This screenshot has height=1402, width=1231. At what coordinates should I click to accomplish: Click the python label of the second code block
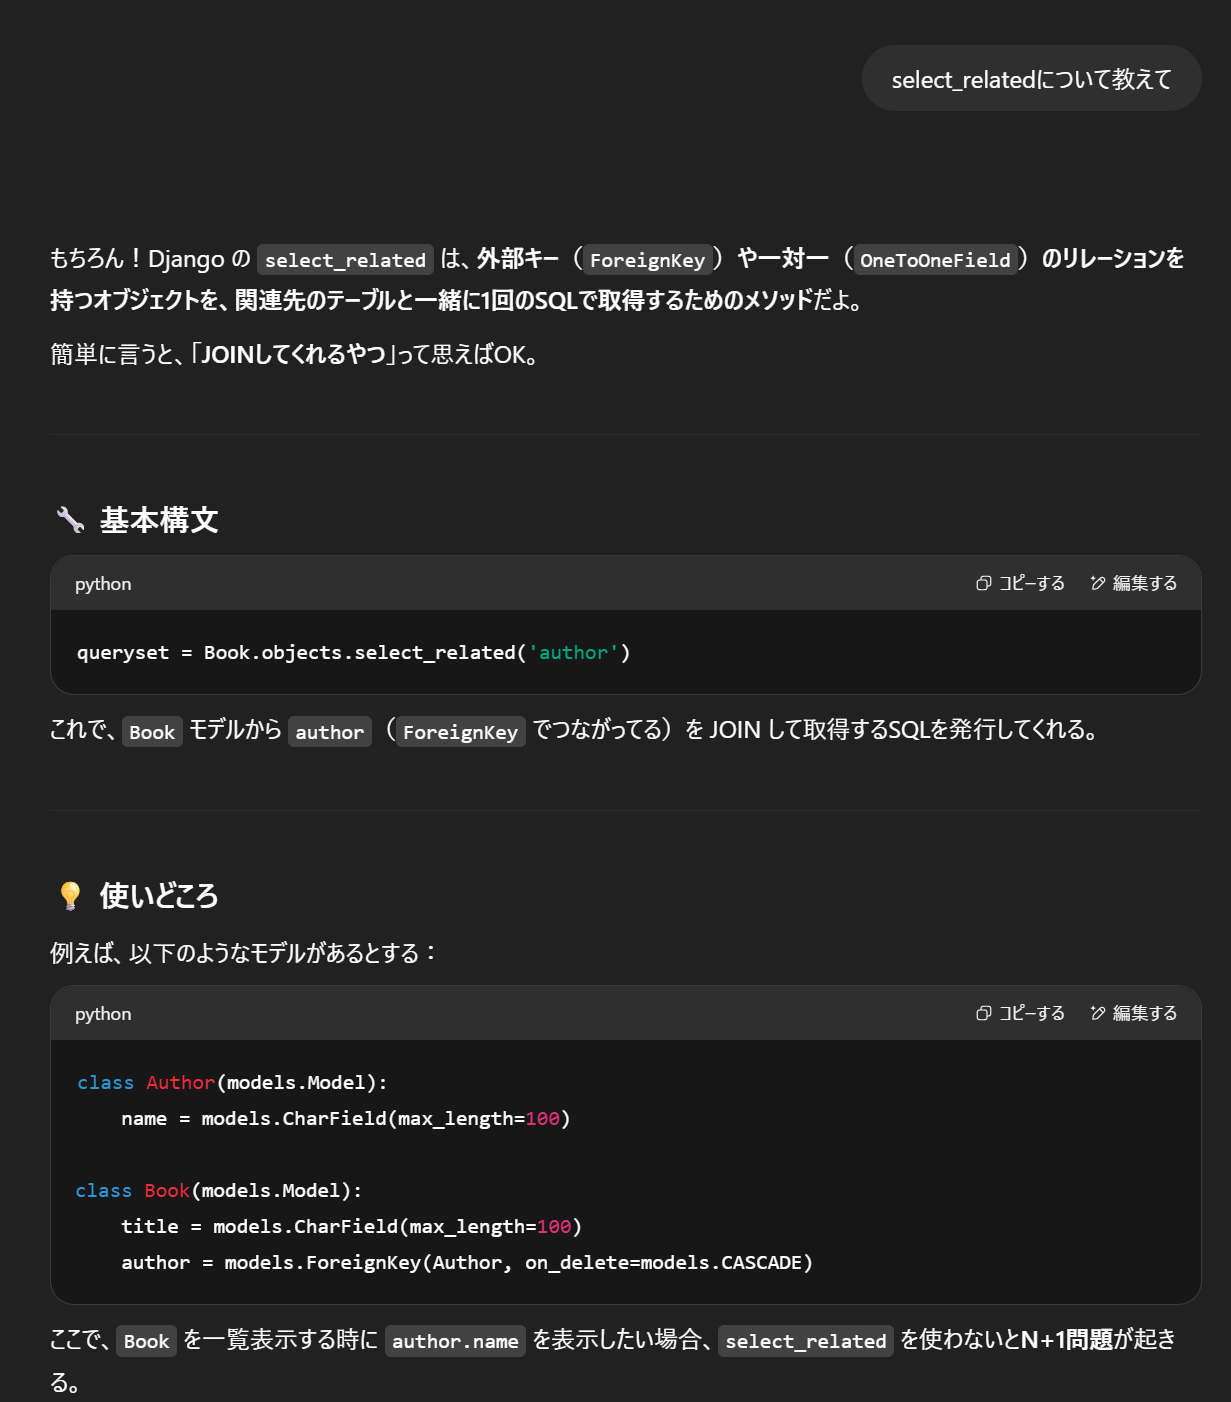pos(103,1014)
